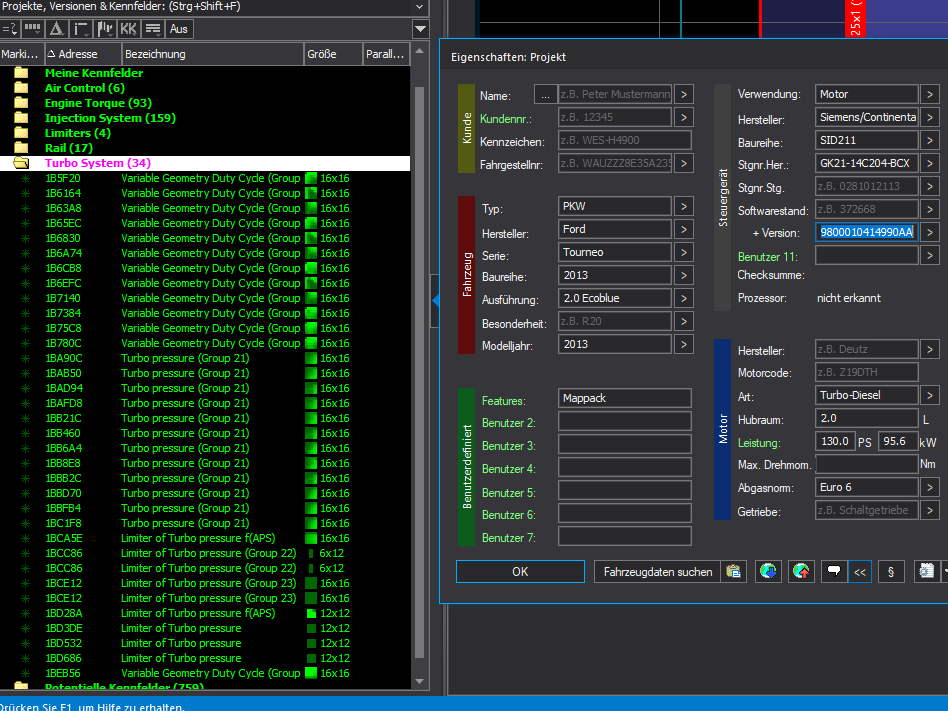Click the paste vehicle data clipboard icon

(734, 571)
